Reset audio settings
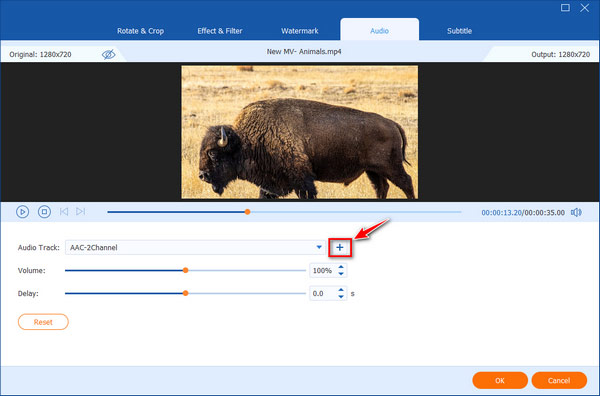This screenshot has width=600, height=396. tap(43, 322)
